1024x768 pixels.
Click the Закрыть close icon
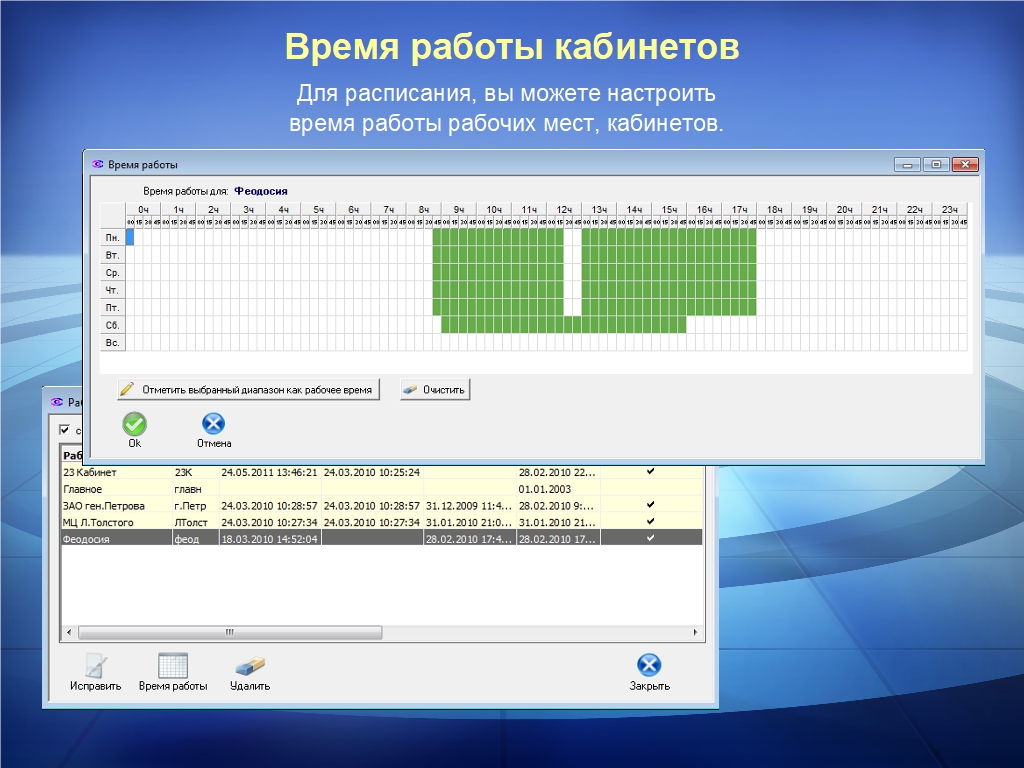point(649,666)
